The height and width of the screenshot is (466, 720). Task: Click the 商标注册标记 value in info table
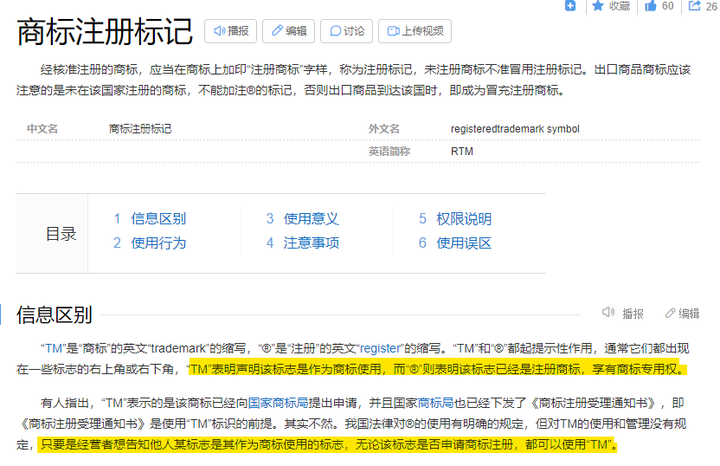click(140, 129)
